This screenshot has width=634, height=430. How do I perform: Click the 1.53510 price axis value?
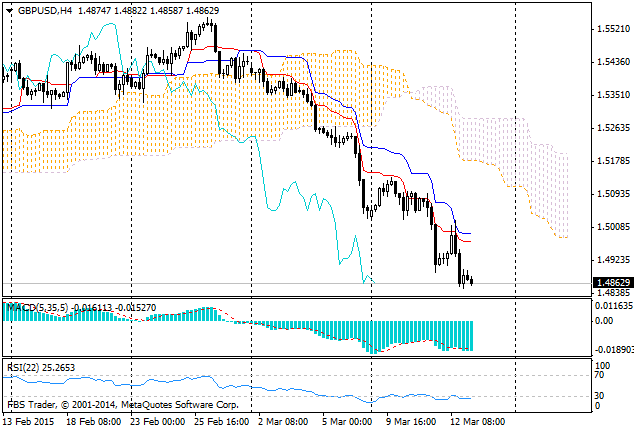pyautogui.click(x=613, y=95)
